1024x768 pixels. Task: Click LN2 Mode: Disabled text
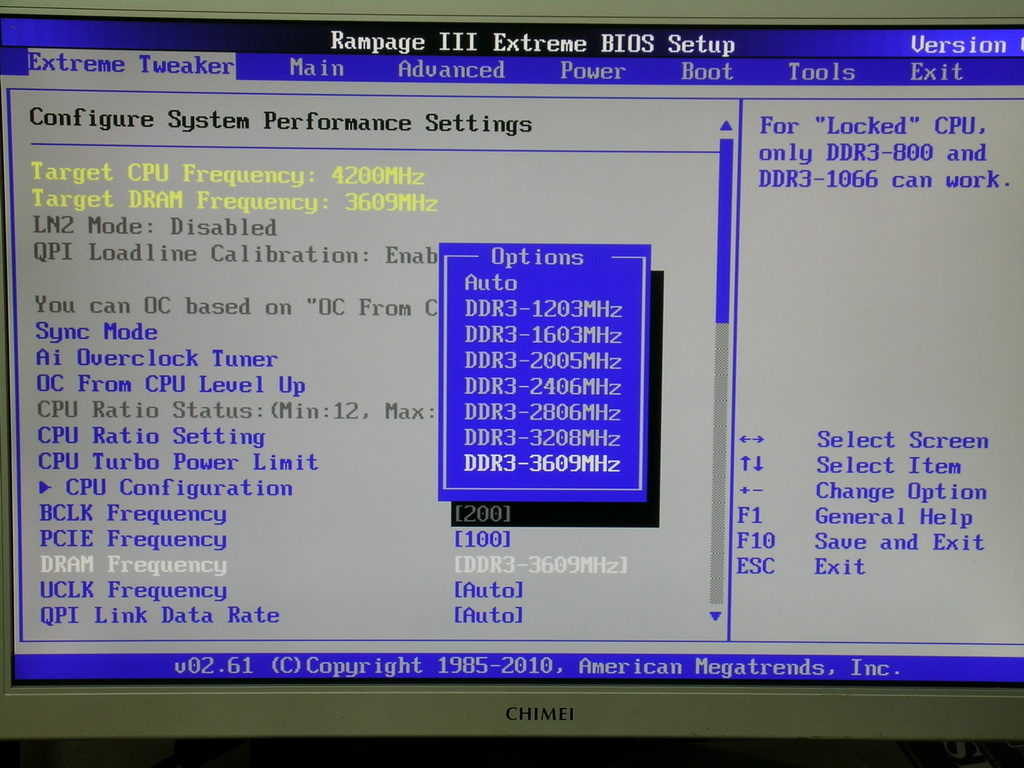coord(155,226)
